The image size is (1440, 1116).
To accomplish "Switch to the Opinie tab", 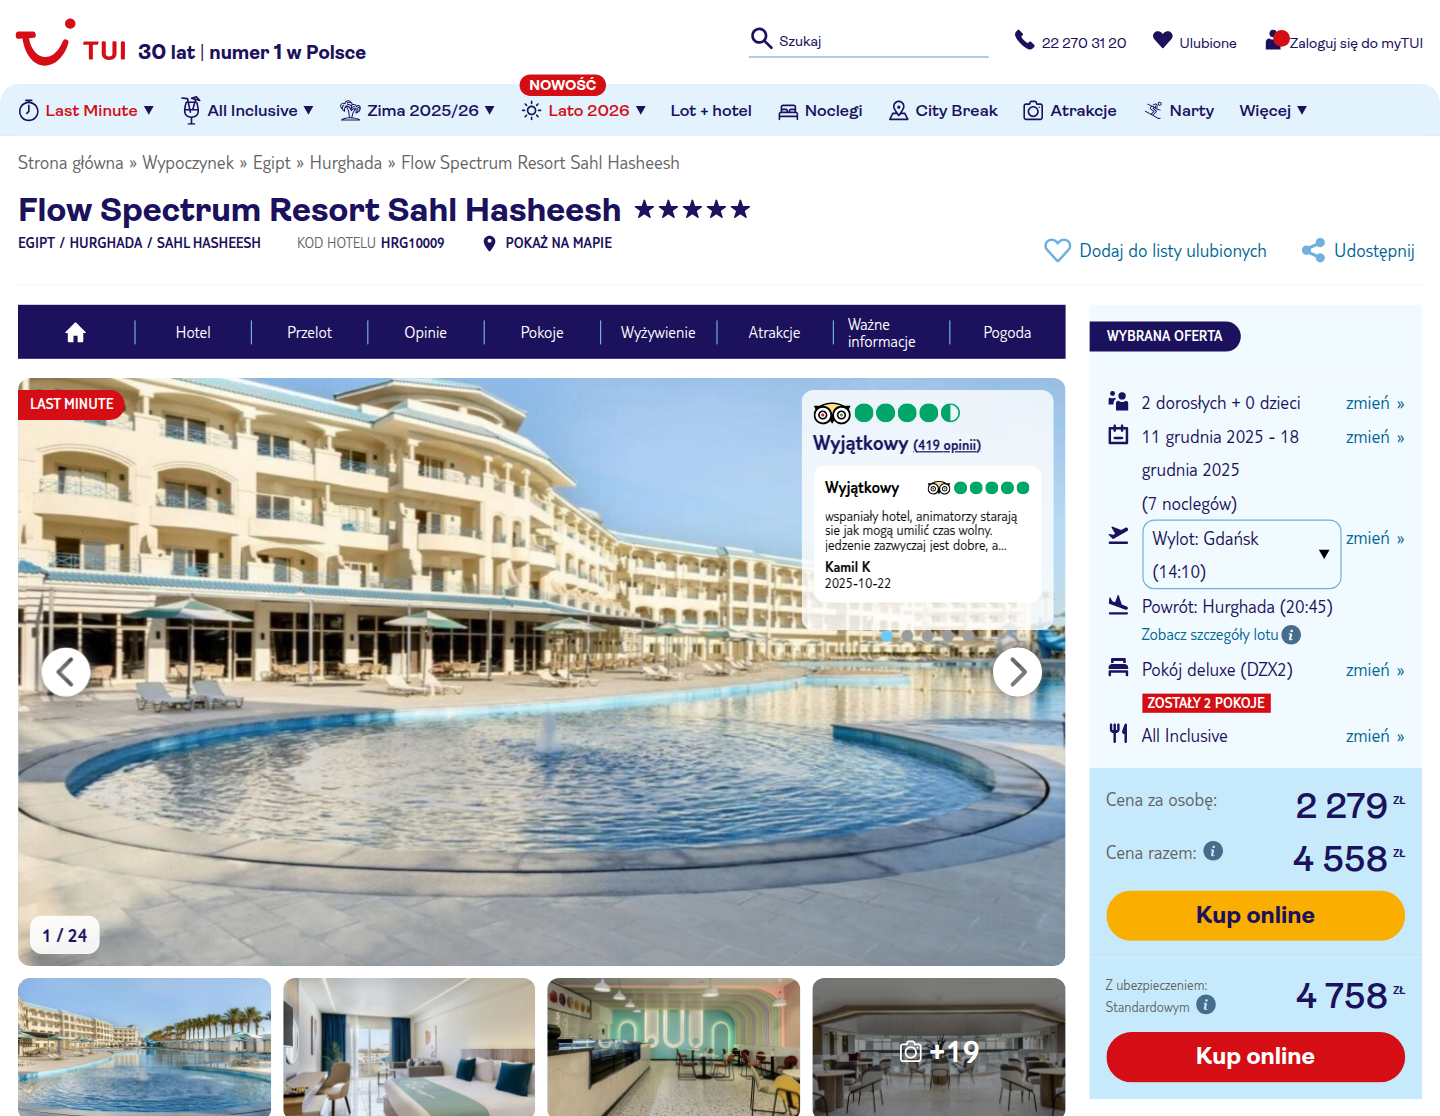I will coord(425,333).
